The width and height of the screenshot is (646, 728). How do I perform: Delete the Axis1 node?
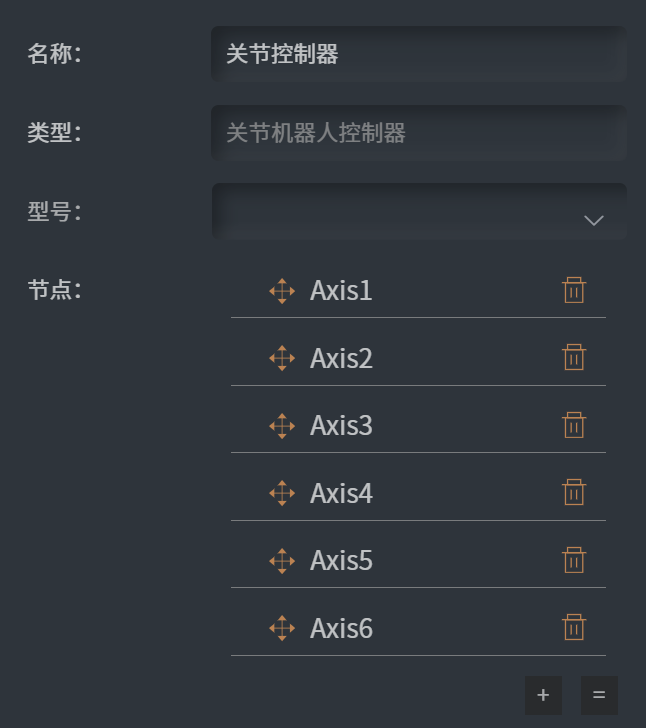pos(574,290)
